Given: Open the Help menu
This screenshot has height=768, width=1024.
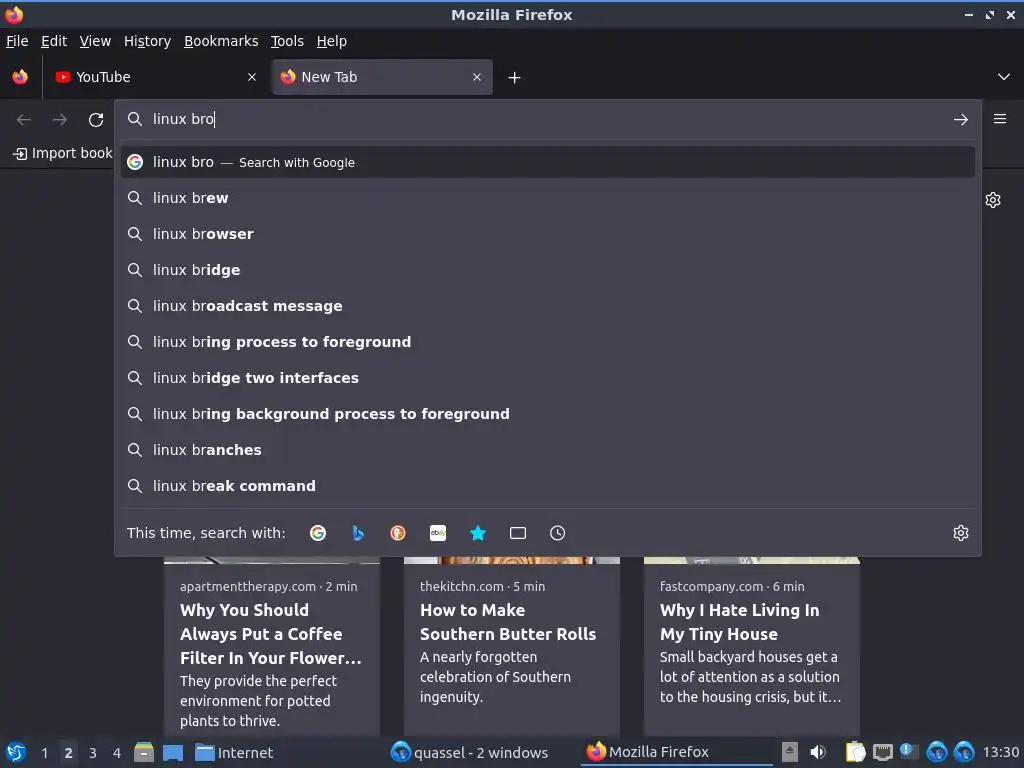Looking at the screenshot, I should click(332, 41).
